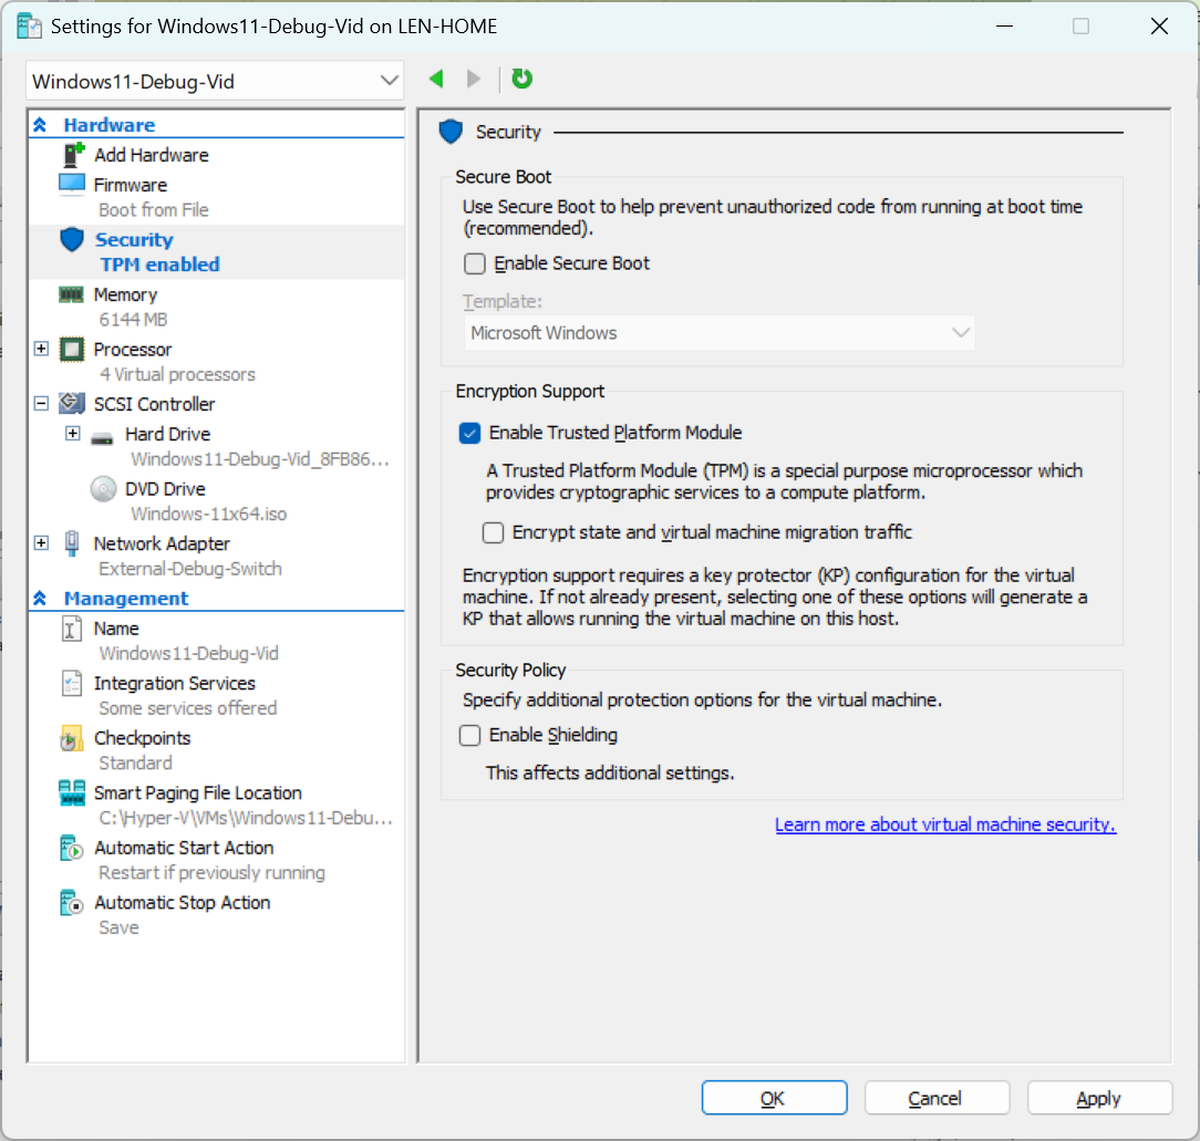Click the green back arrow icon
The image size is (1200, 1141).
[436, 78]
